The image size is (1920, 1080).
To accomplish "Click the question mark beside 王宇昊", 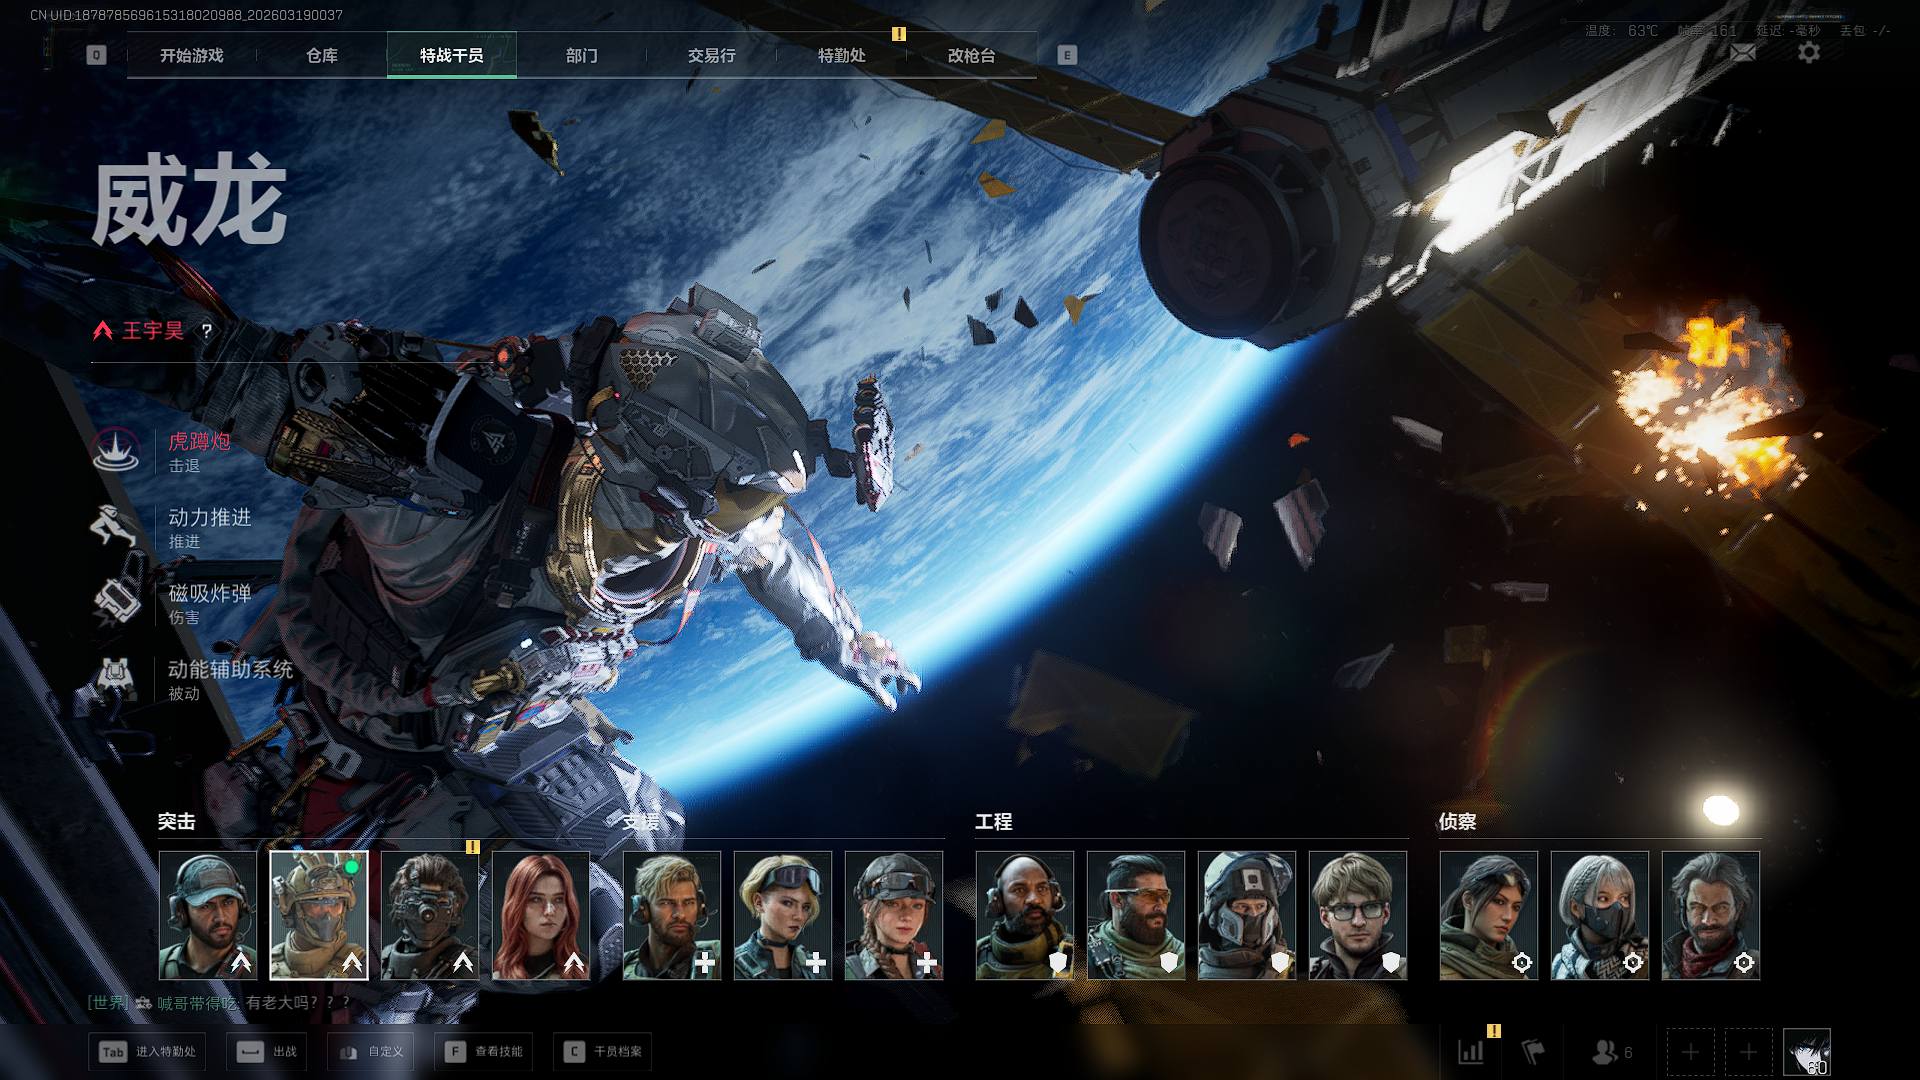I will click(207, 331).
